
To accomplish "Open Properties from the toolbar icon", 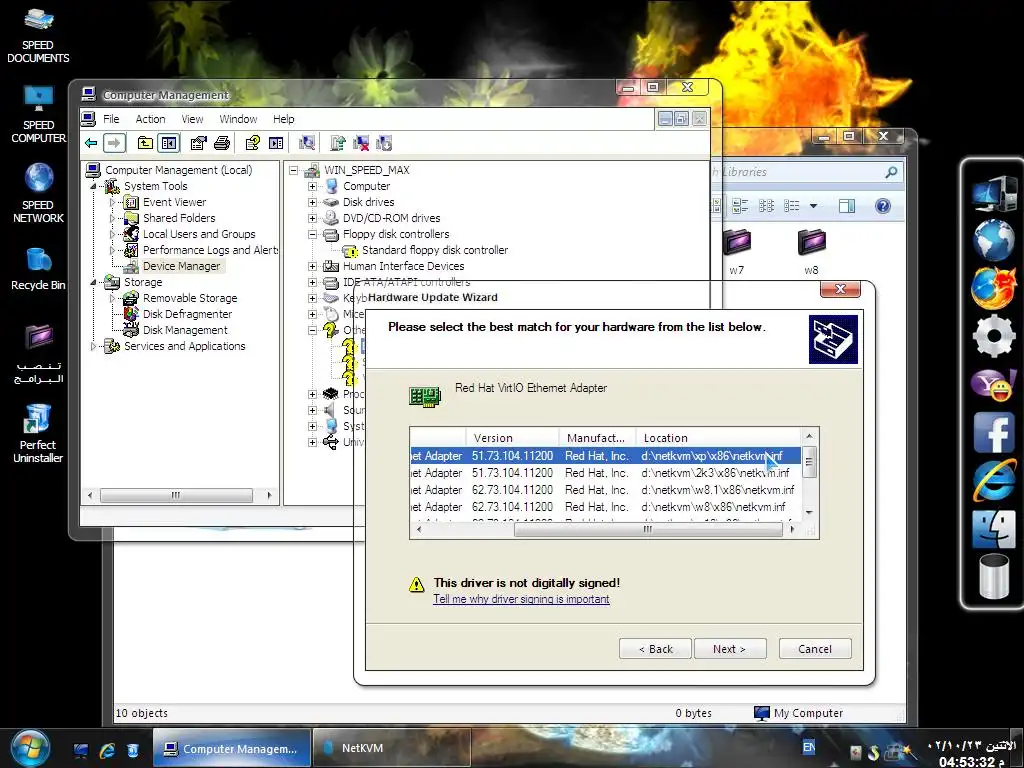I will pos(199,143).
